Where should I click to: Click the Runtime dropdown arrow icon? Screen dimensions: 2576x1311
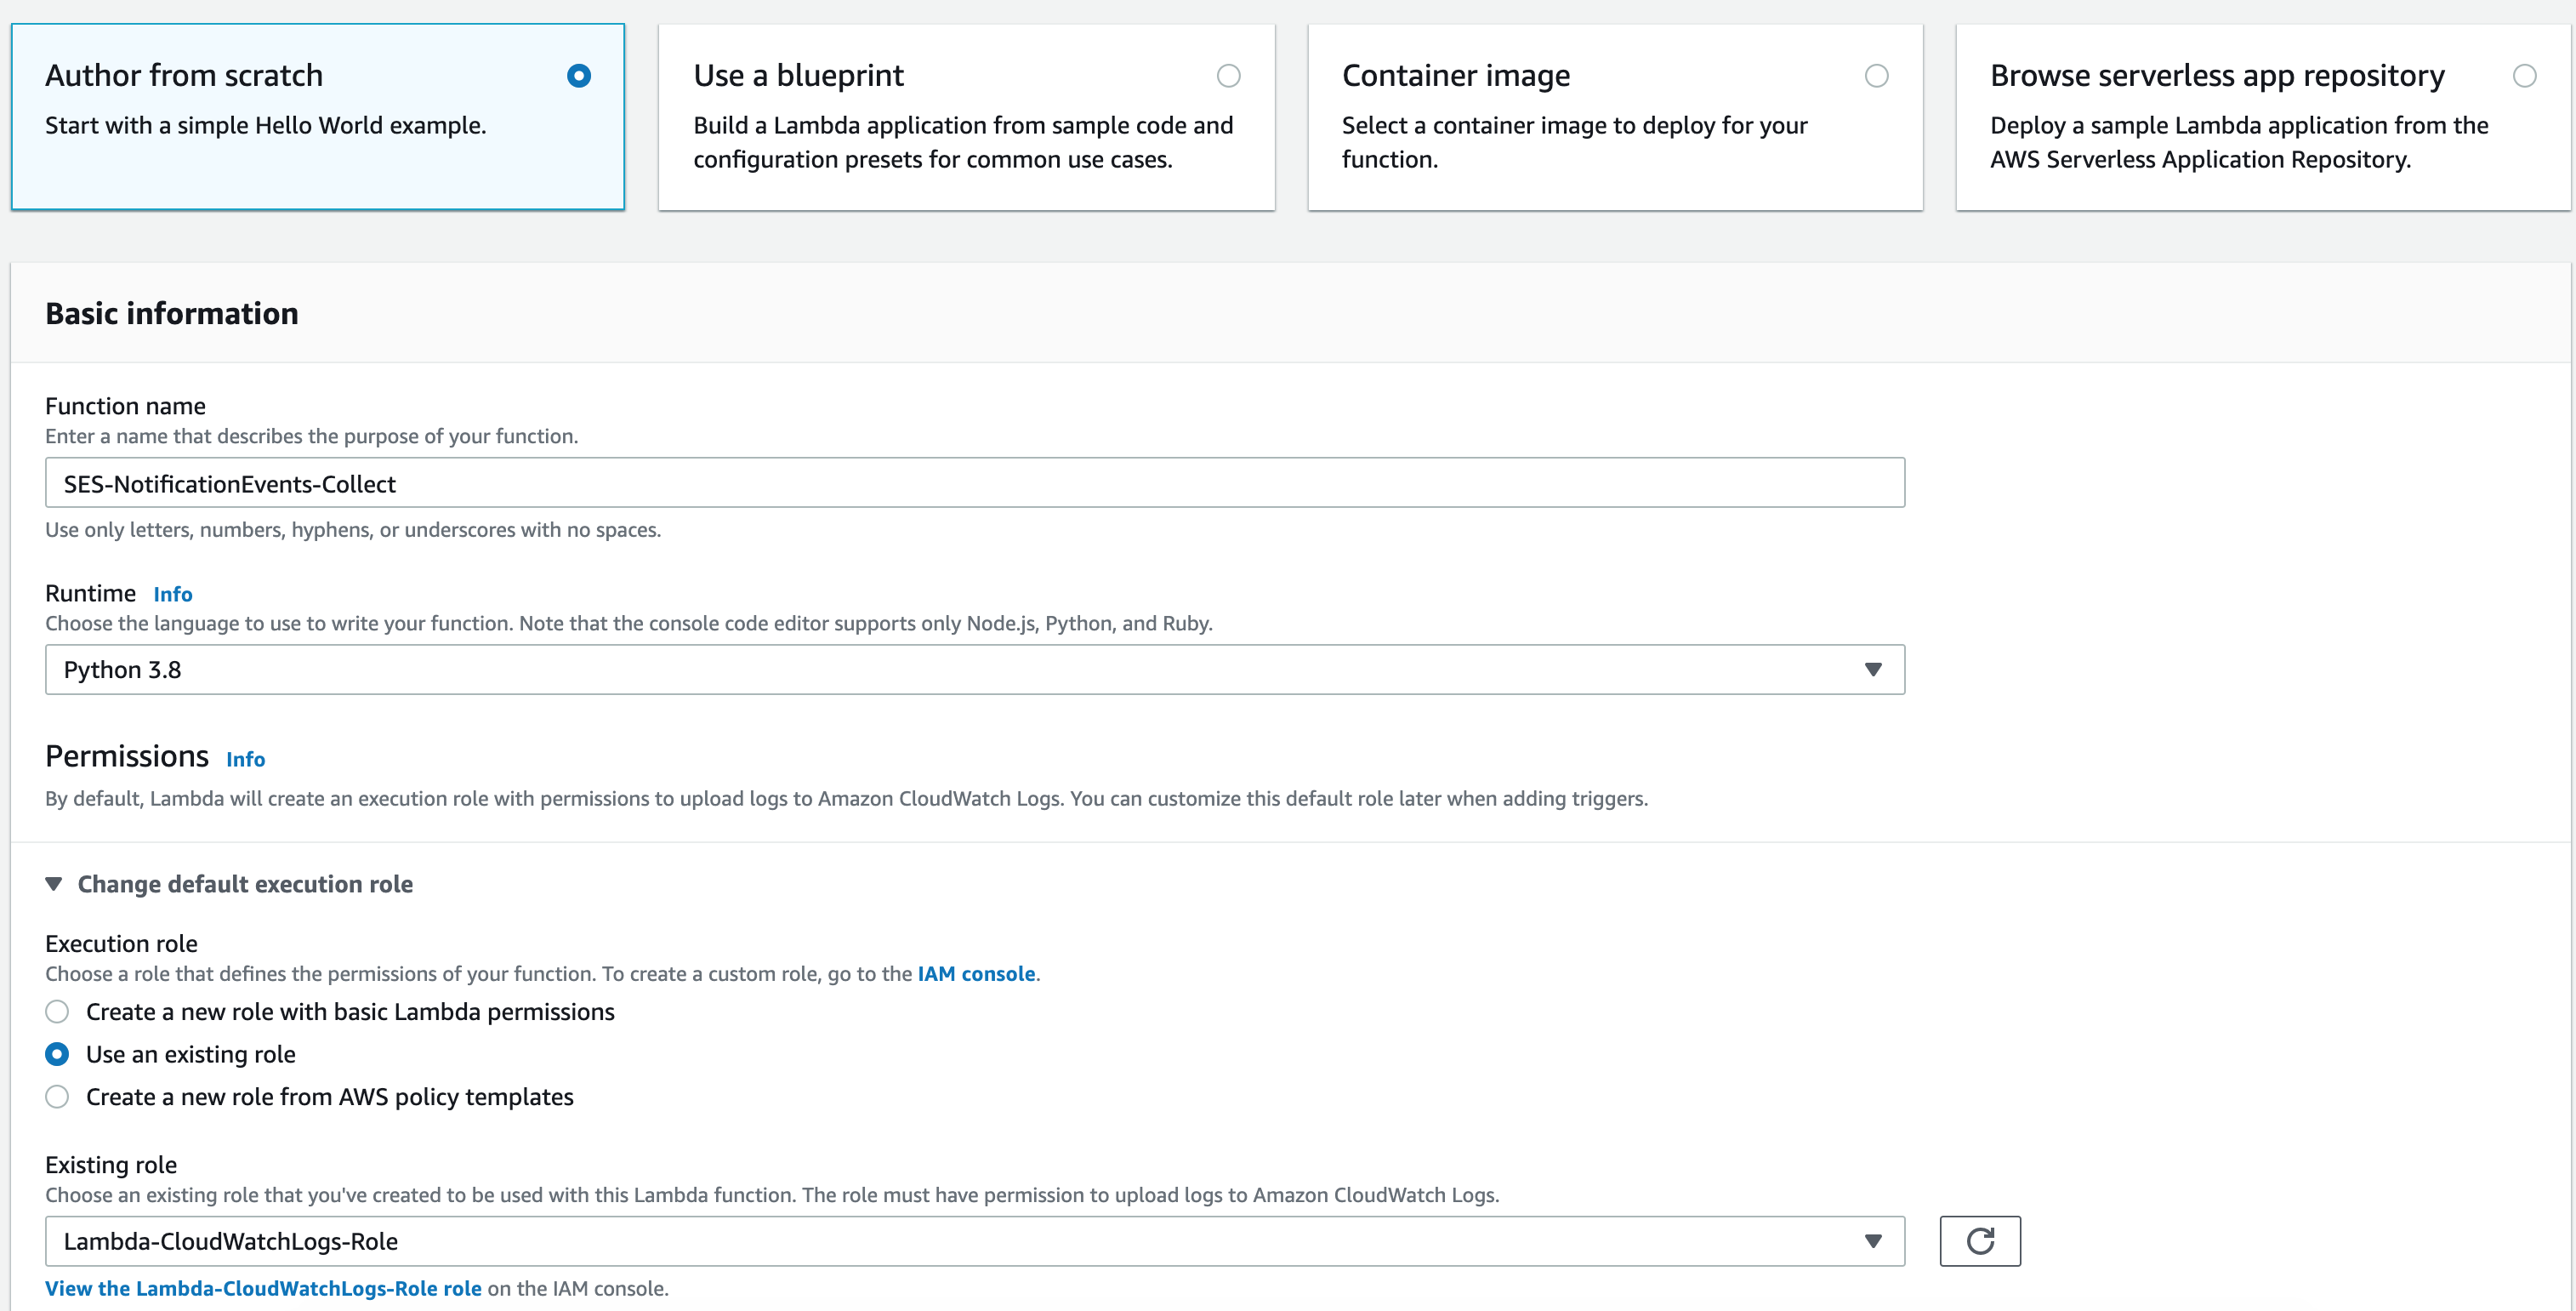(x=1872, y=670)
